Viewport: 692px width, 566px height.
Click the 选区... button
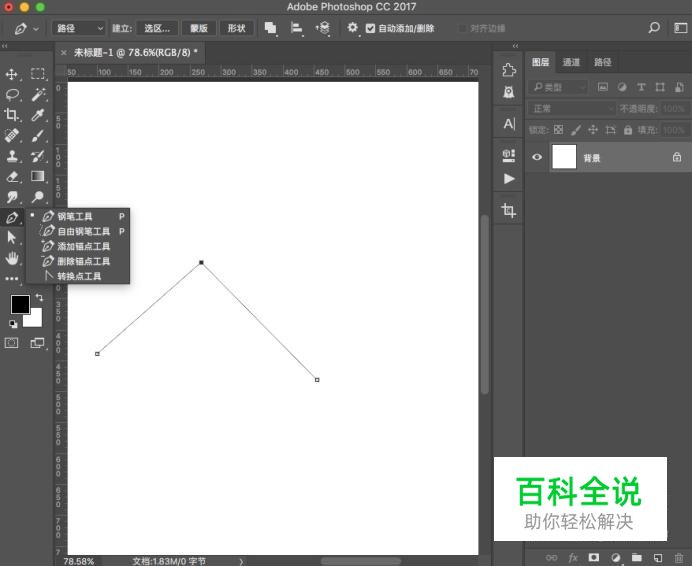tap(157, 28)
